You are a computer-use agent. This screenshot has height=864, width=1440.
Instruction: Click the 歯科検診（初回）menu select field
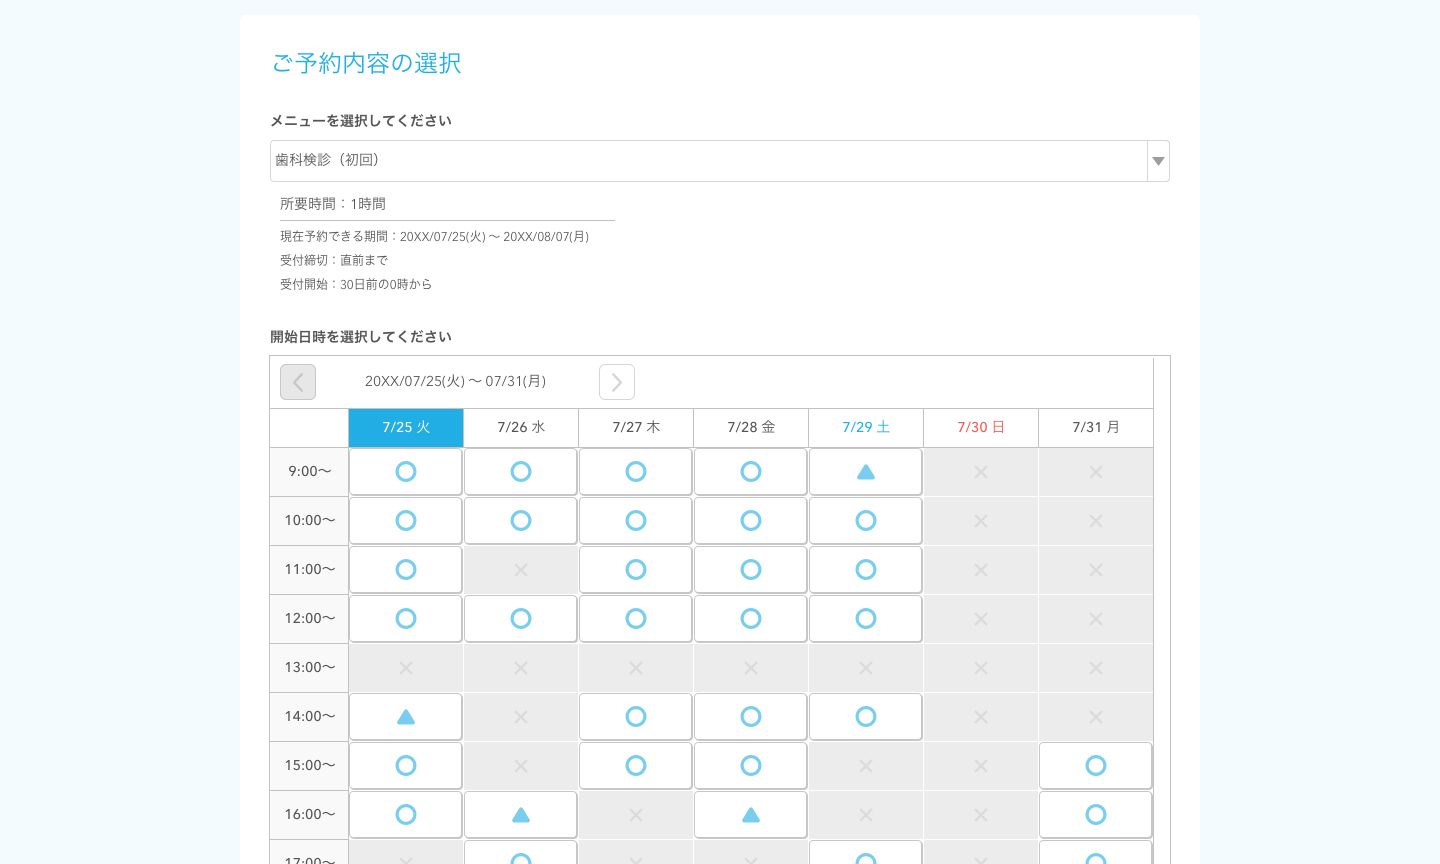pyautogui.click(x=708, y=161)
